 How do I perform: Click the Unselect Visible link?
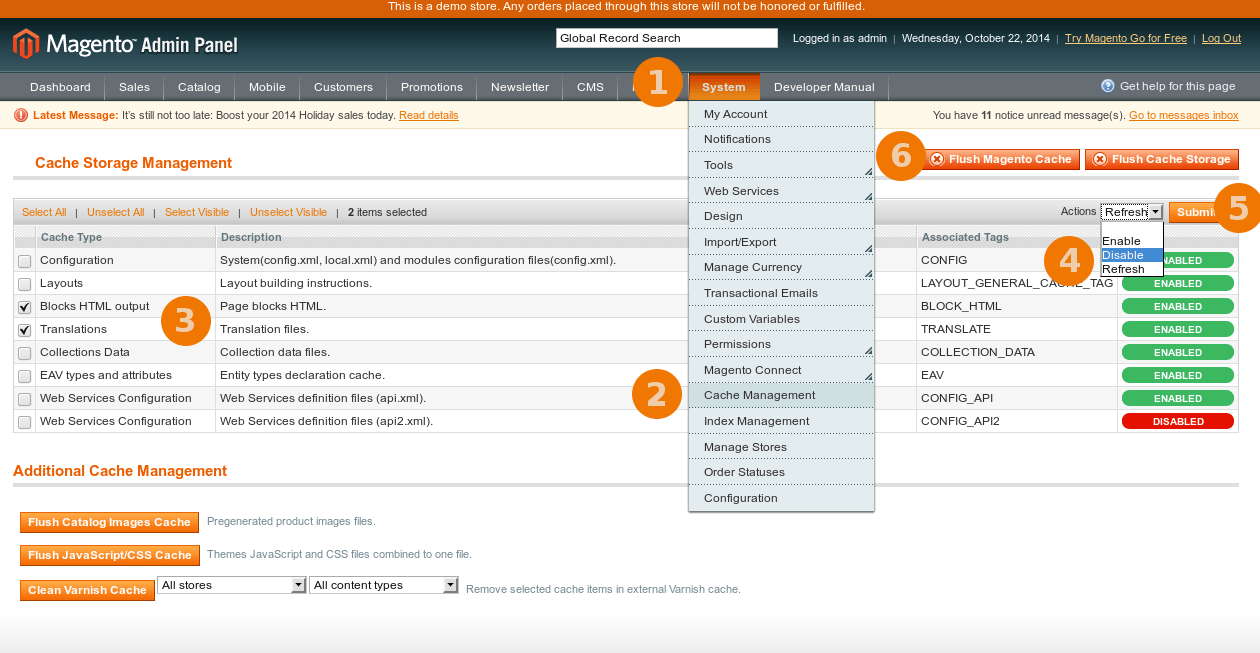point(289,212)
